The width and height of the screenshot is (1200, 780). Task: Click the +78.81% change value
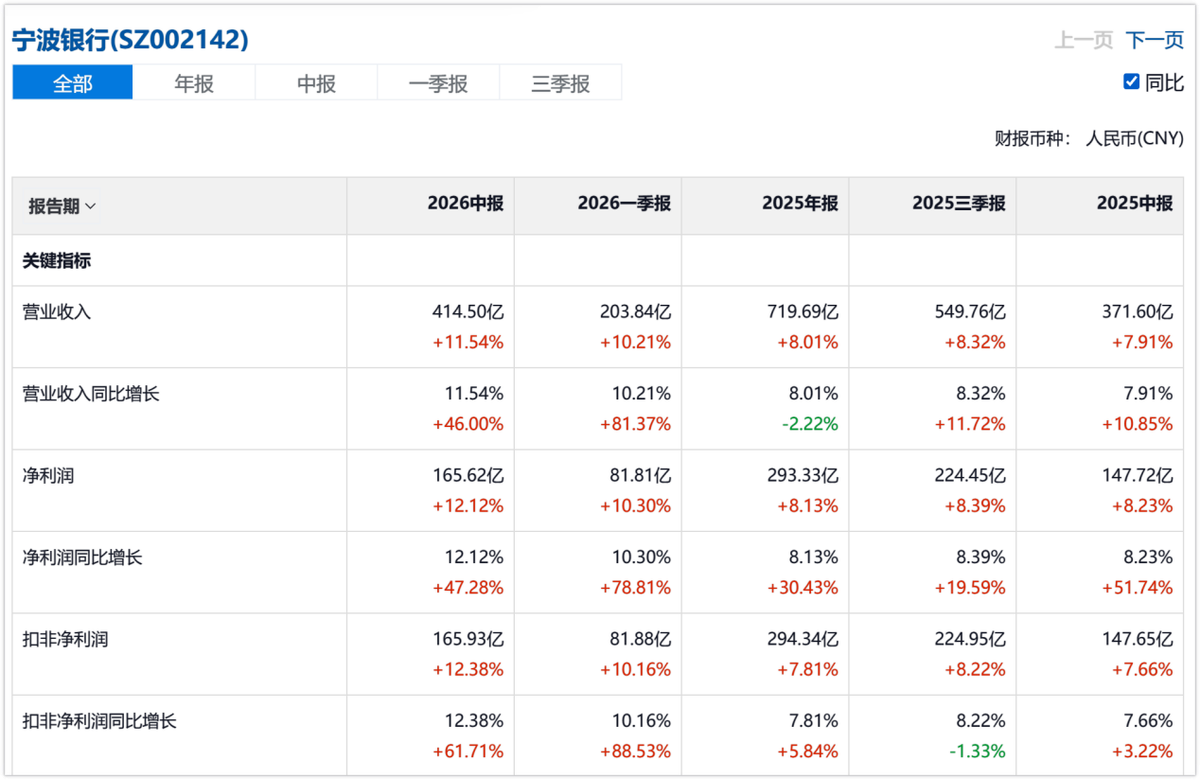click(635, 587)
